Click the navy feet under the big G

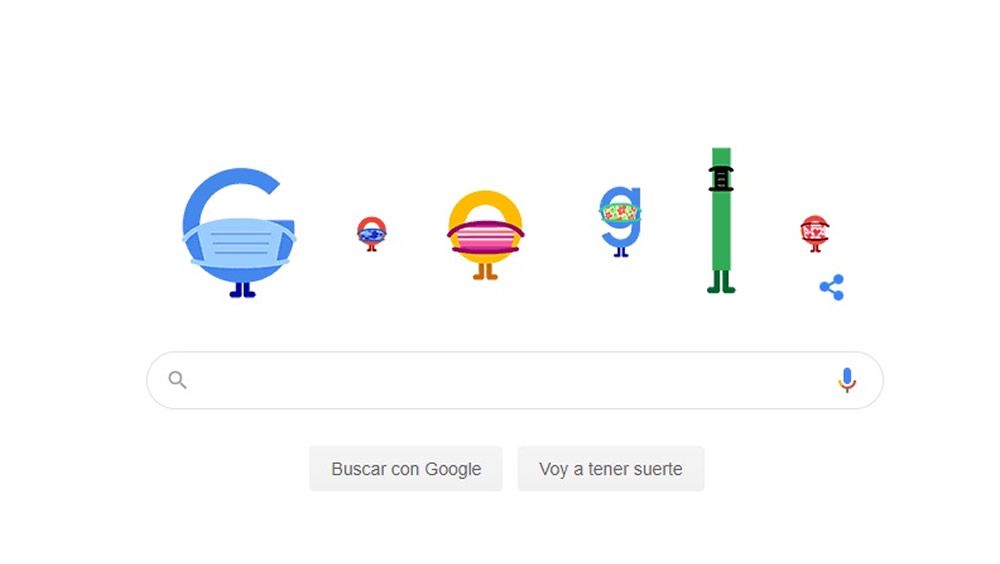click(x=242, y=290)
